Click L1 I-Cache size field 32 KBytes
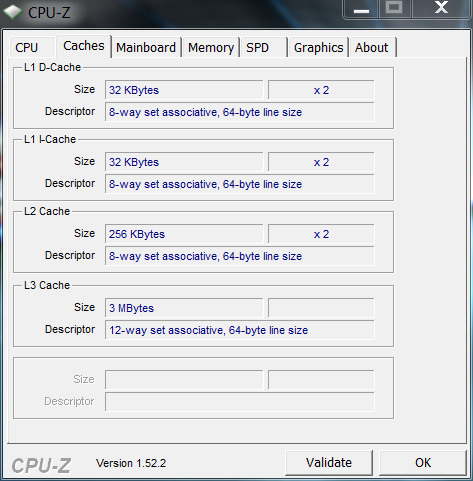This screenshot has height=481, width=473. click(x=184, y=162)
